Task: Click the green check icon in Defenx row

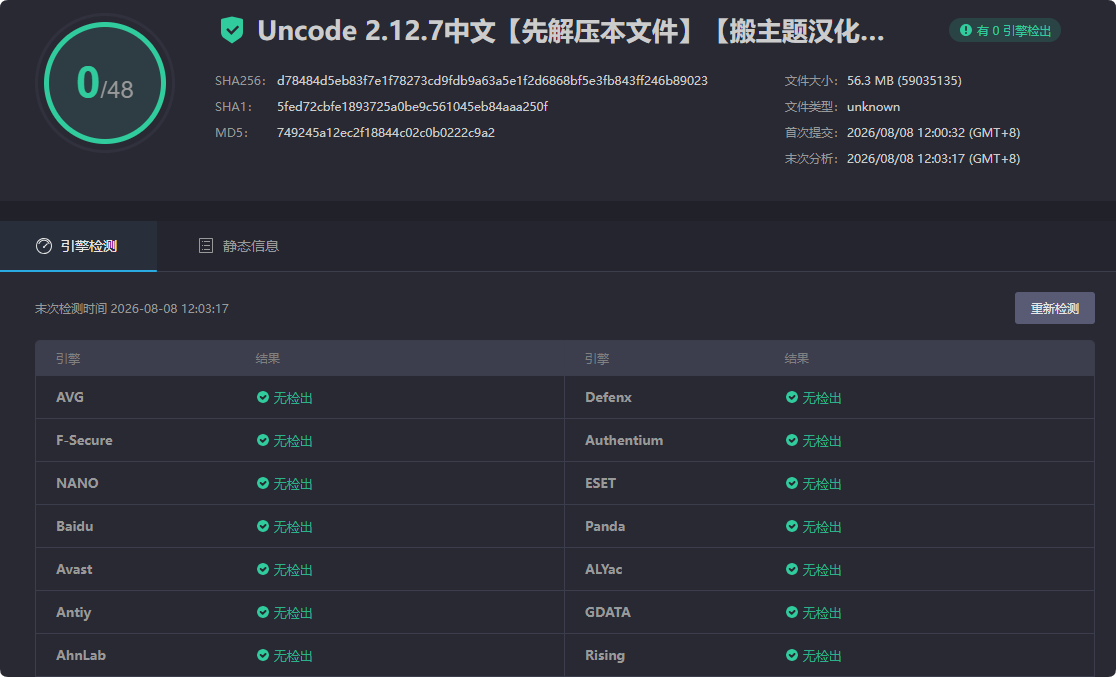Action: coord(791,397)
